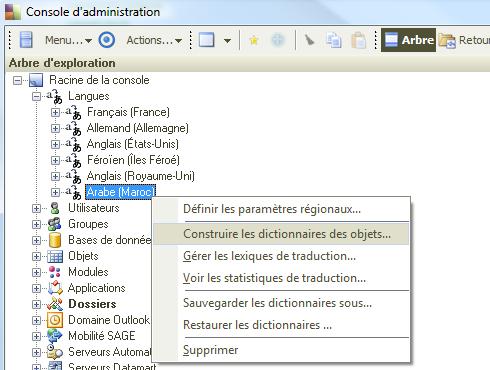Select the Langues tree item

point(89,96)
